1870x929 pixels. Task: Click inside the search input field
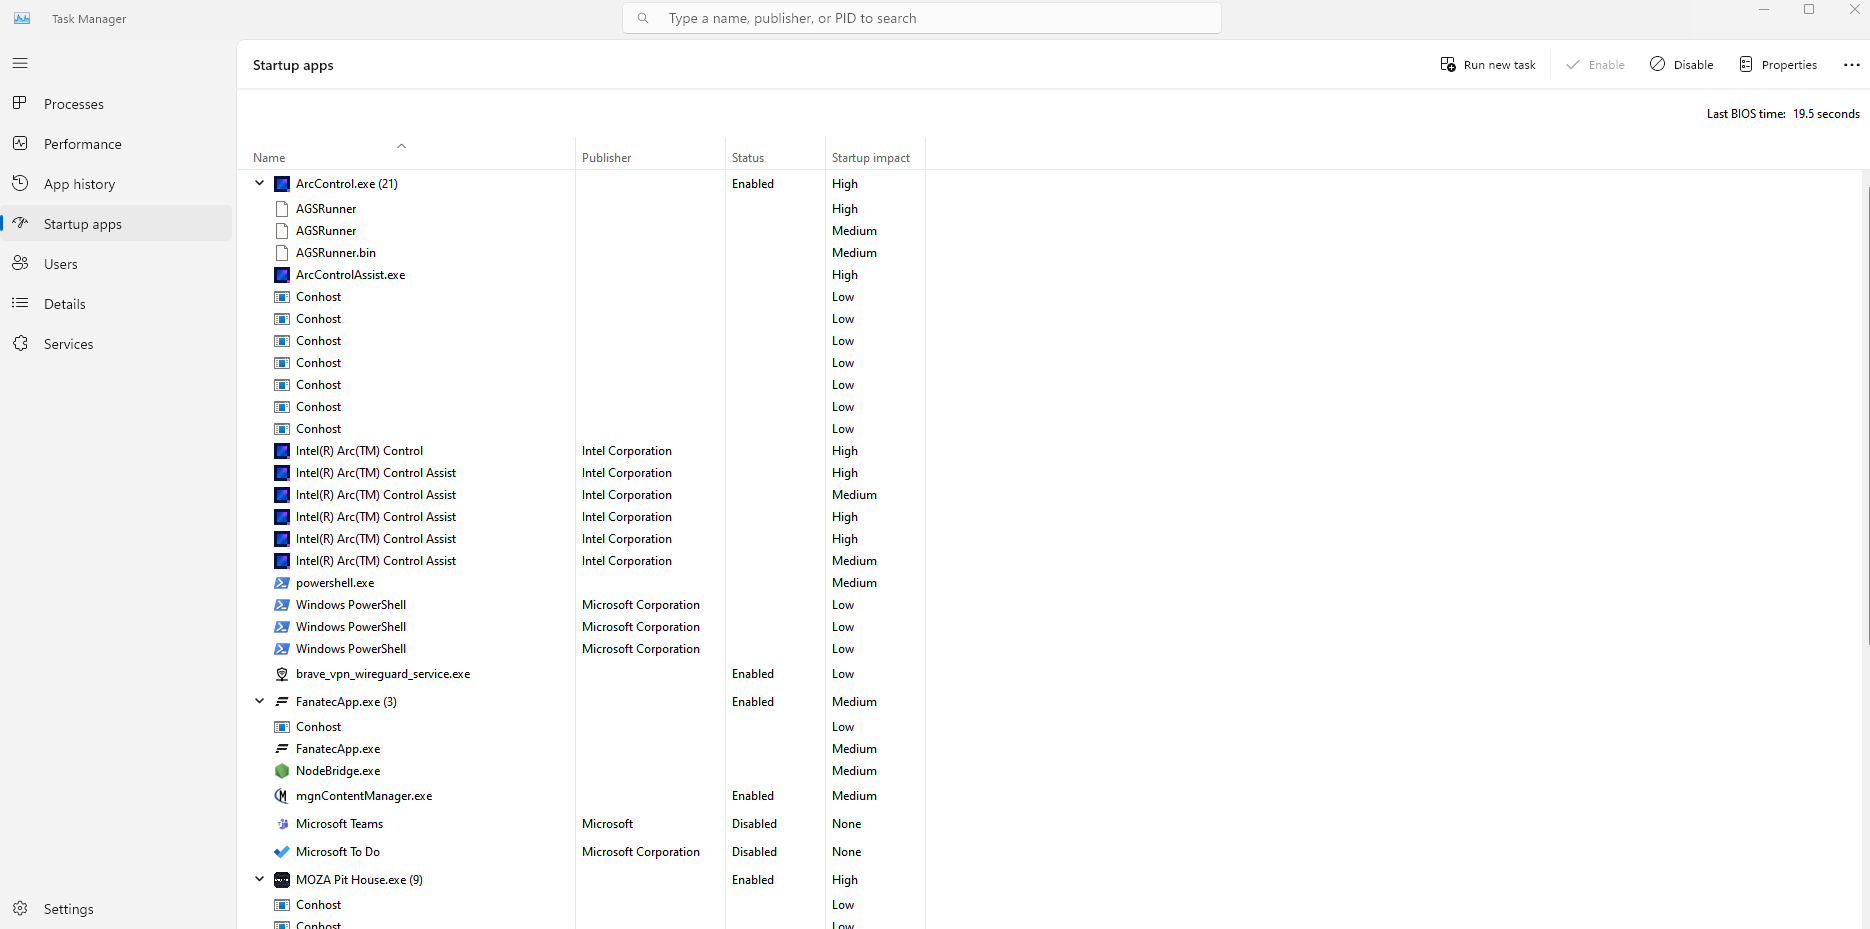920,18
